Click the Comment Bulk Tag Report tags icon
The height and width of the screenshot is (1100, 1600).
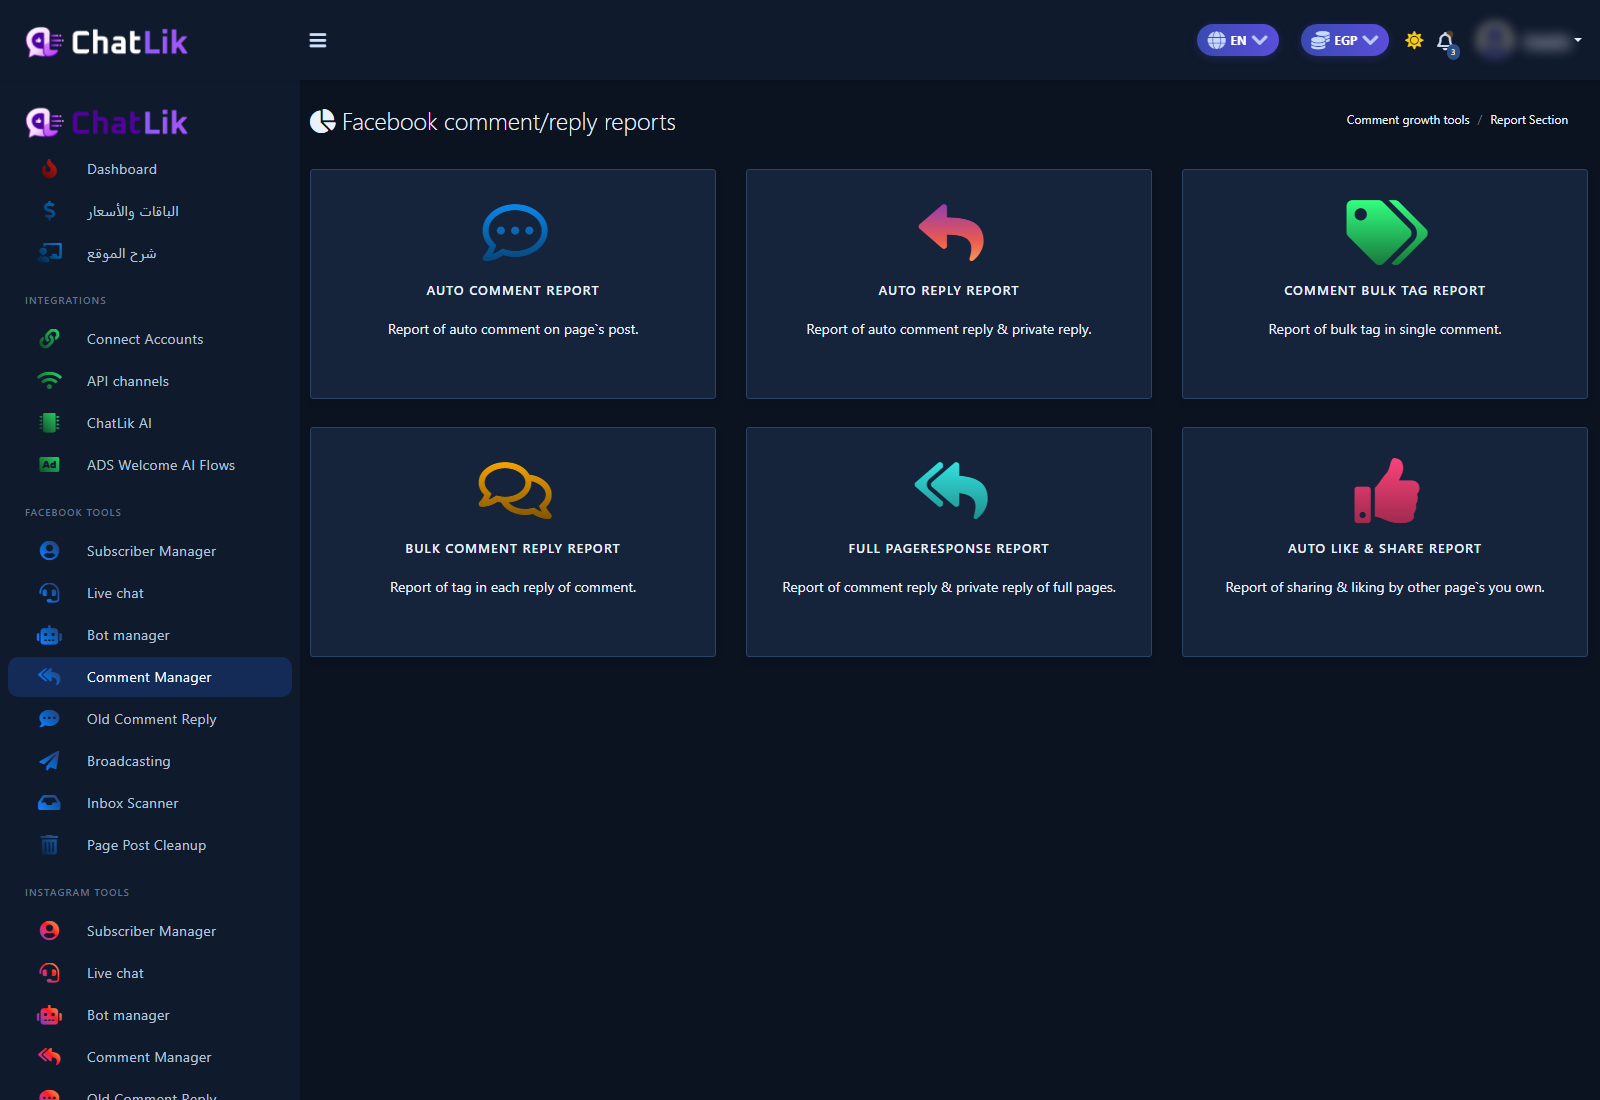1386,233
